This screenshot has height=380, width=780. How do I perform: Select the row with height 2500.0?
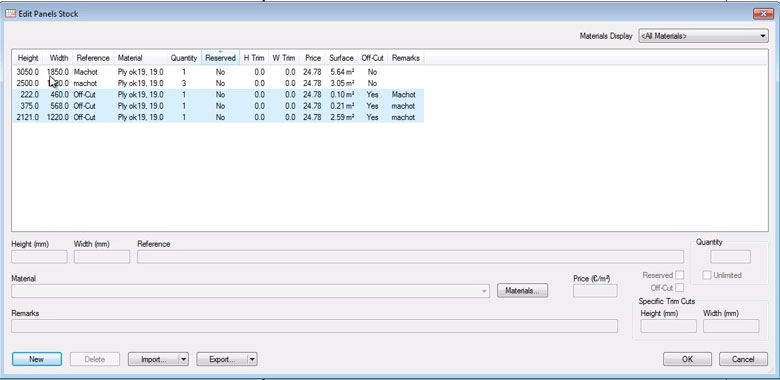[x=218, y=83]
